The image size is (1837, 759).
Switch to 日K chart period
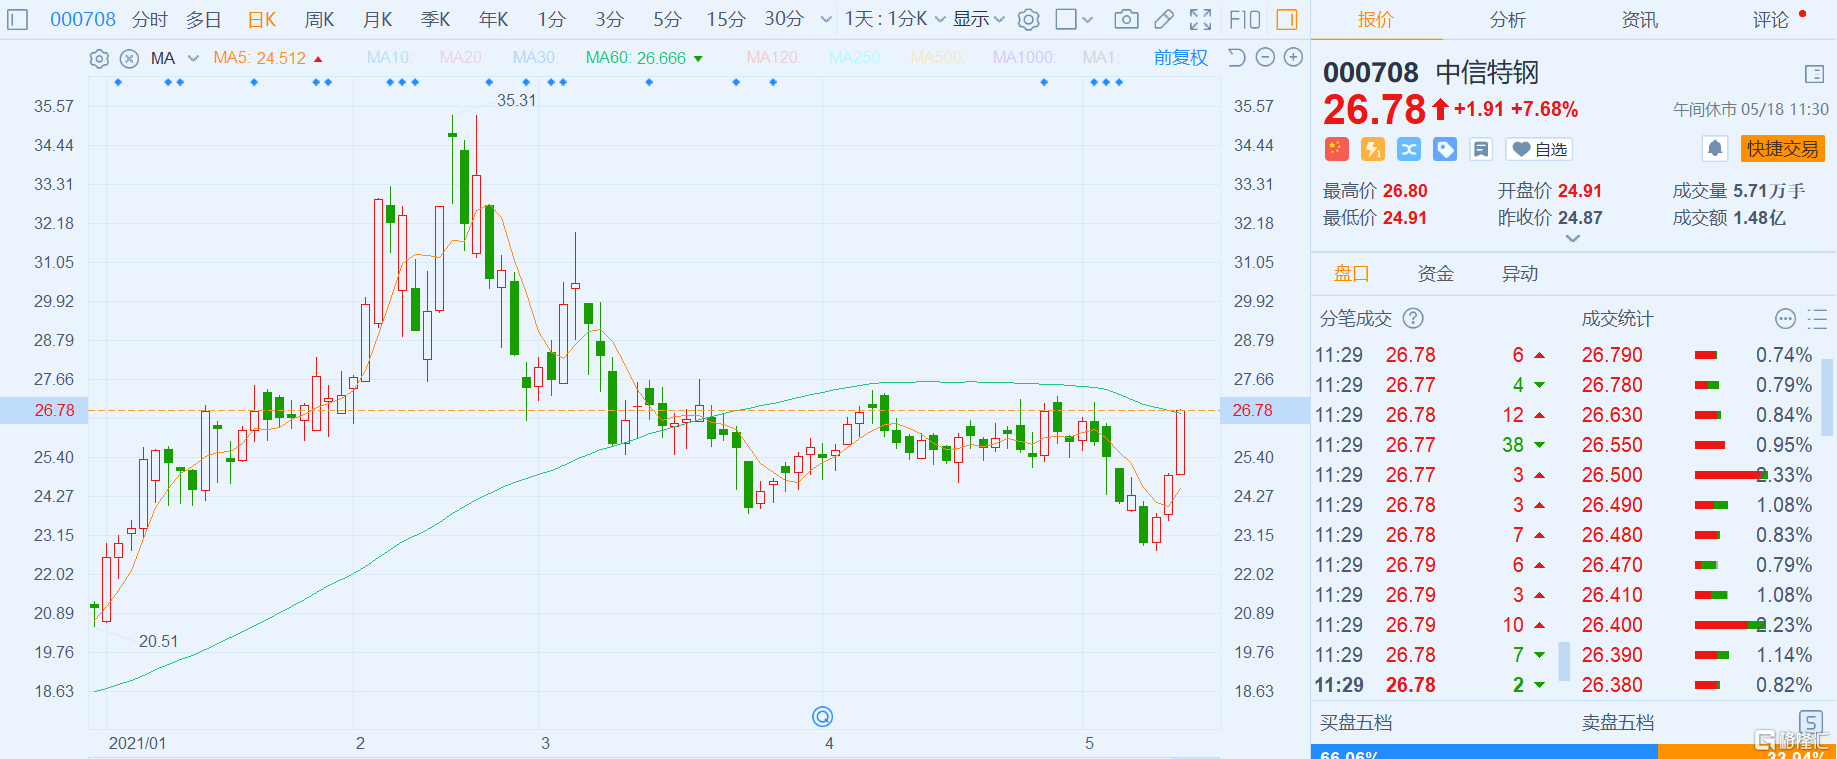point(262,19)
